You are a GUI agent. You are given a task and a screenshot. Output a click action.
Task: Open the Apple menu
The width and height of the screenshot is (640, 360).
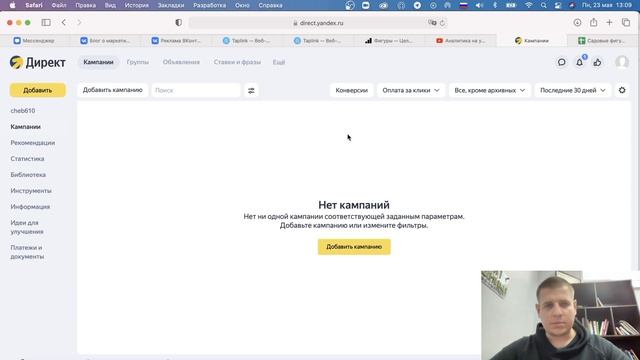coord(12,5)
